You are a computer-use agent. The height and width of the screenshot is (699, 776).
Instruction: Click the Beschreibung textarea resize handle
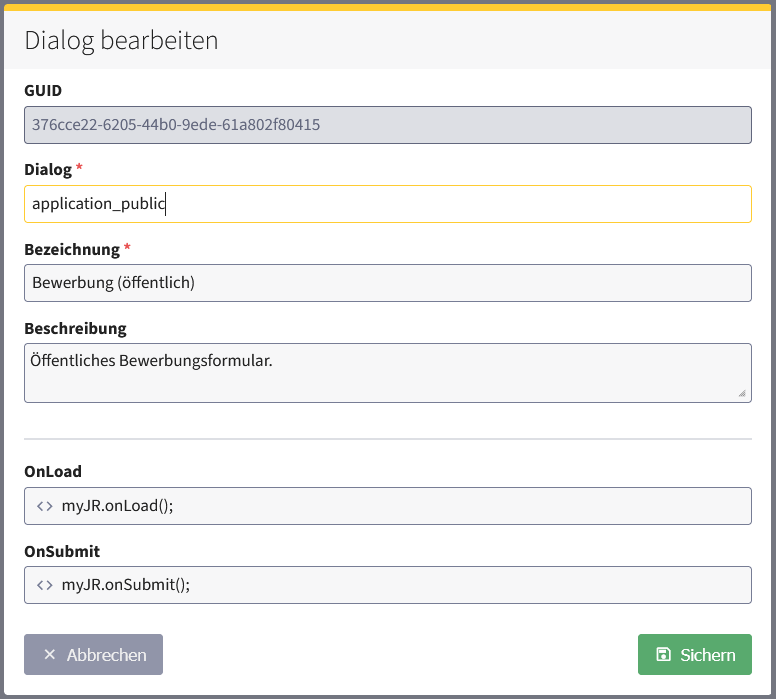pos(742,393)
